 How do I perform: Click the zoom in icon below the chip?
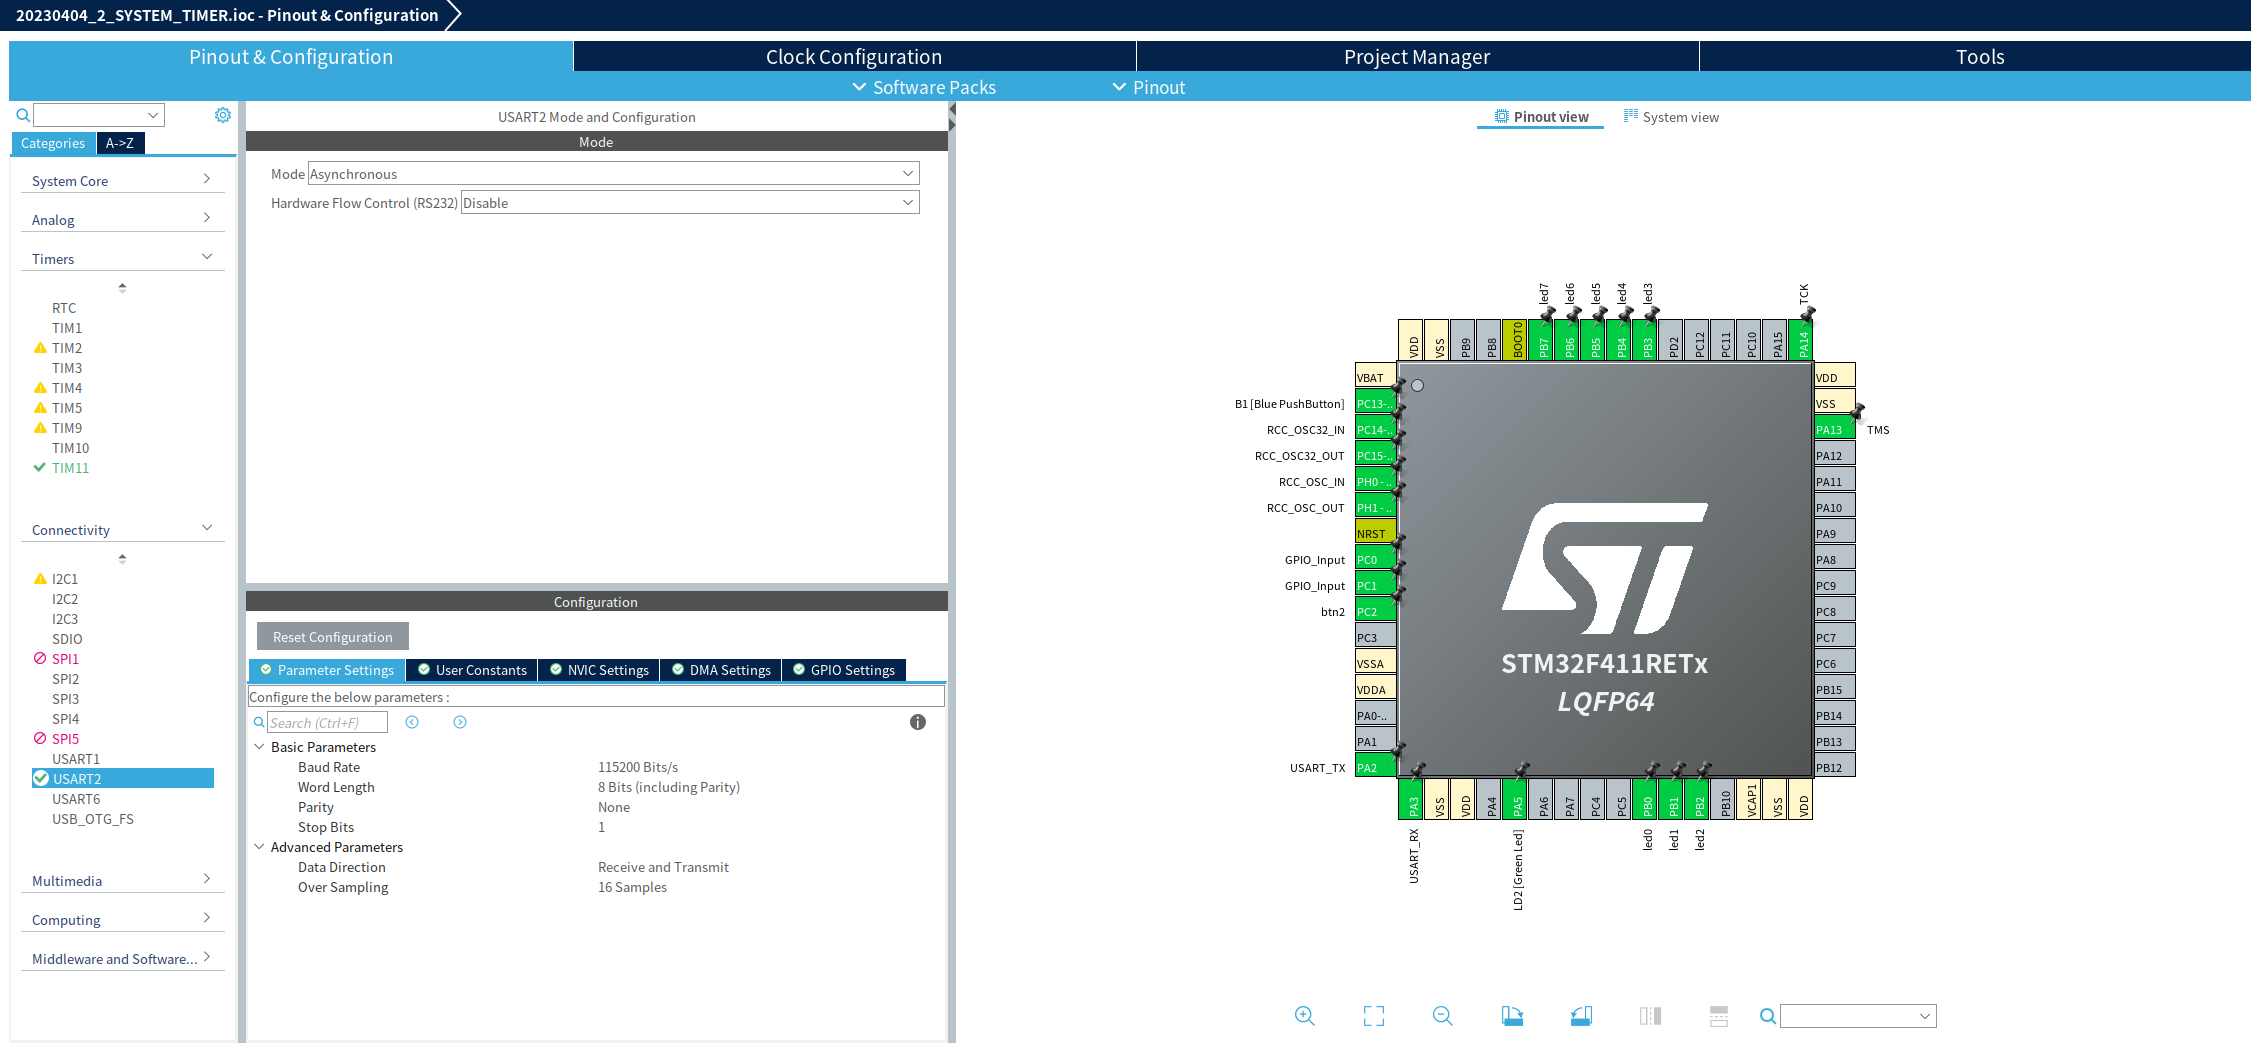pyautogui.click(x=1304, y=1016)
